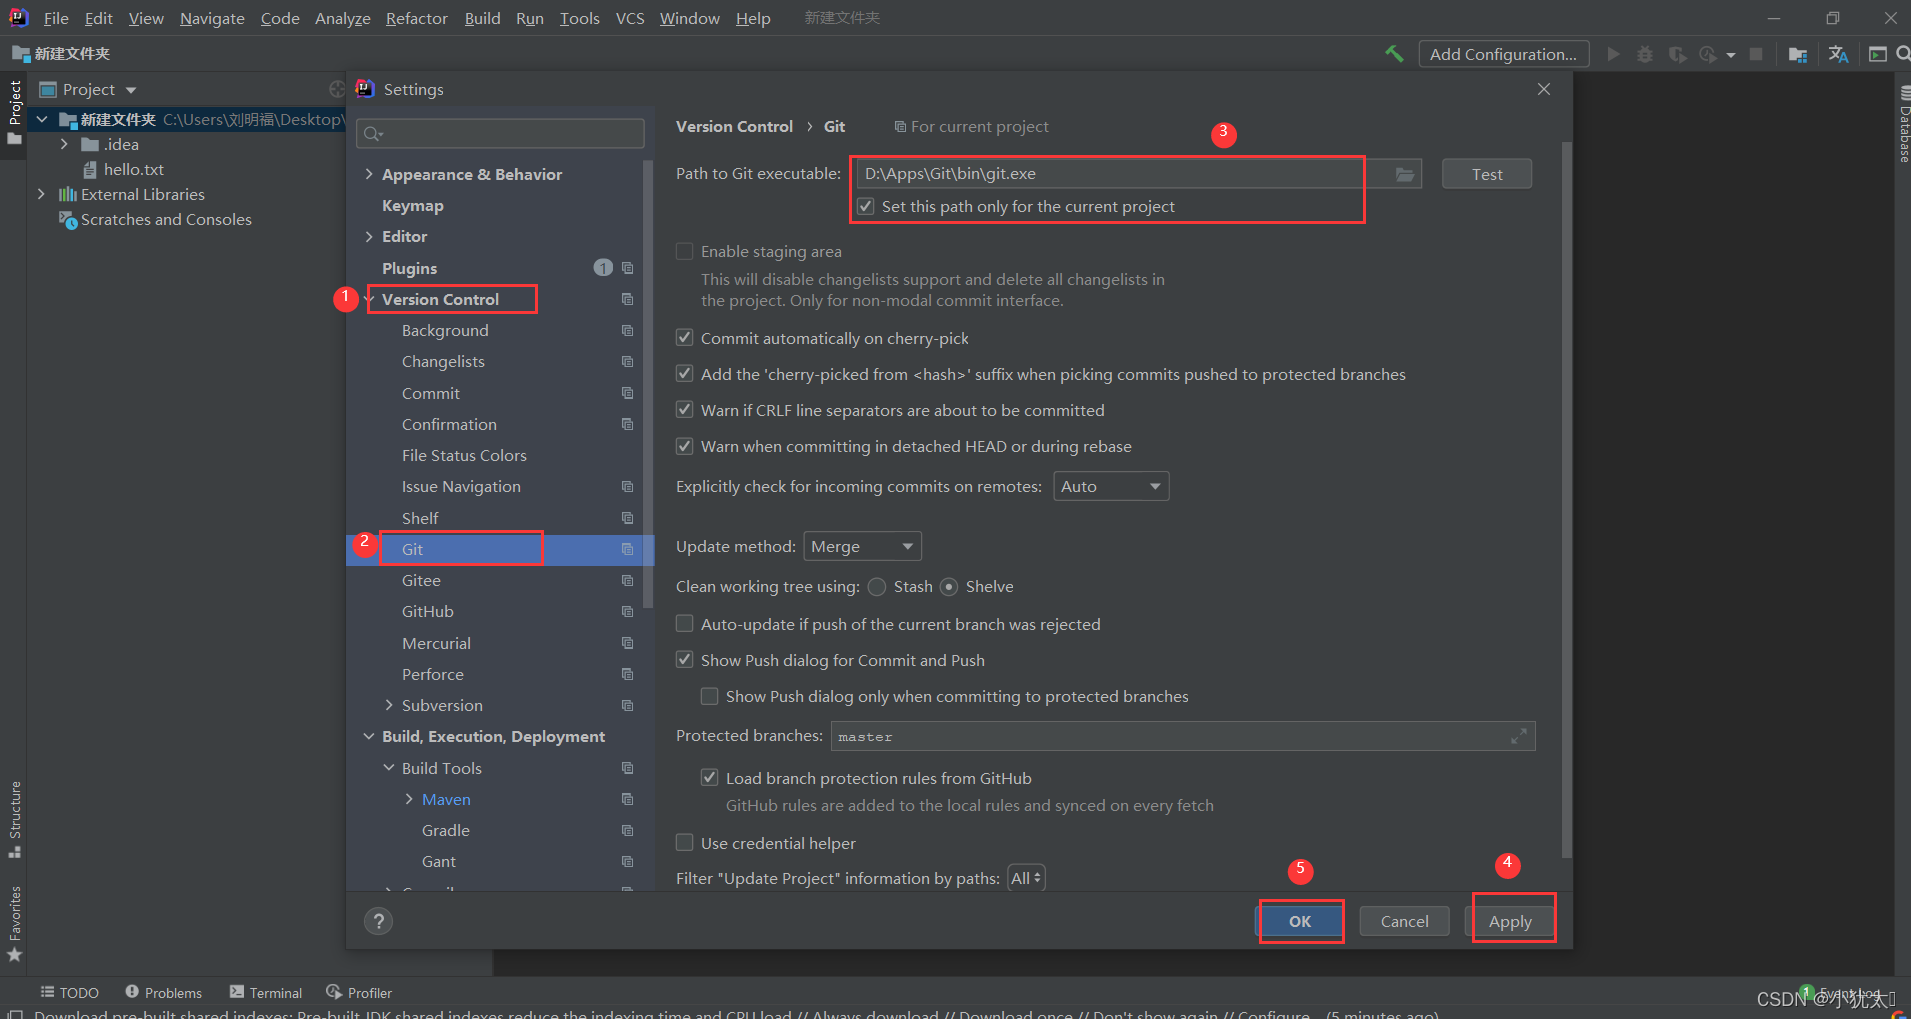Viewport: 1911px width, 1019px height.
Task: Click the Run play icon
Action: (1613, 54)
